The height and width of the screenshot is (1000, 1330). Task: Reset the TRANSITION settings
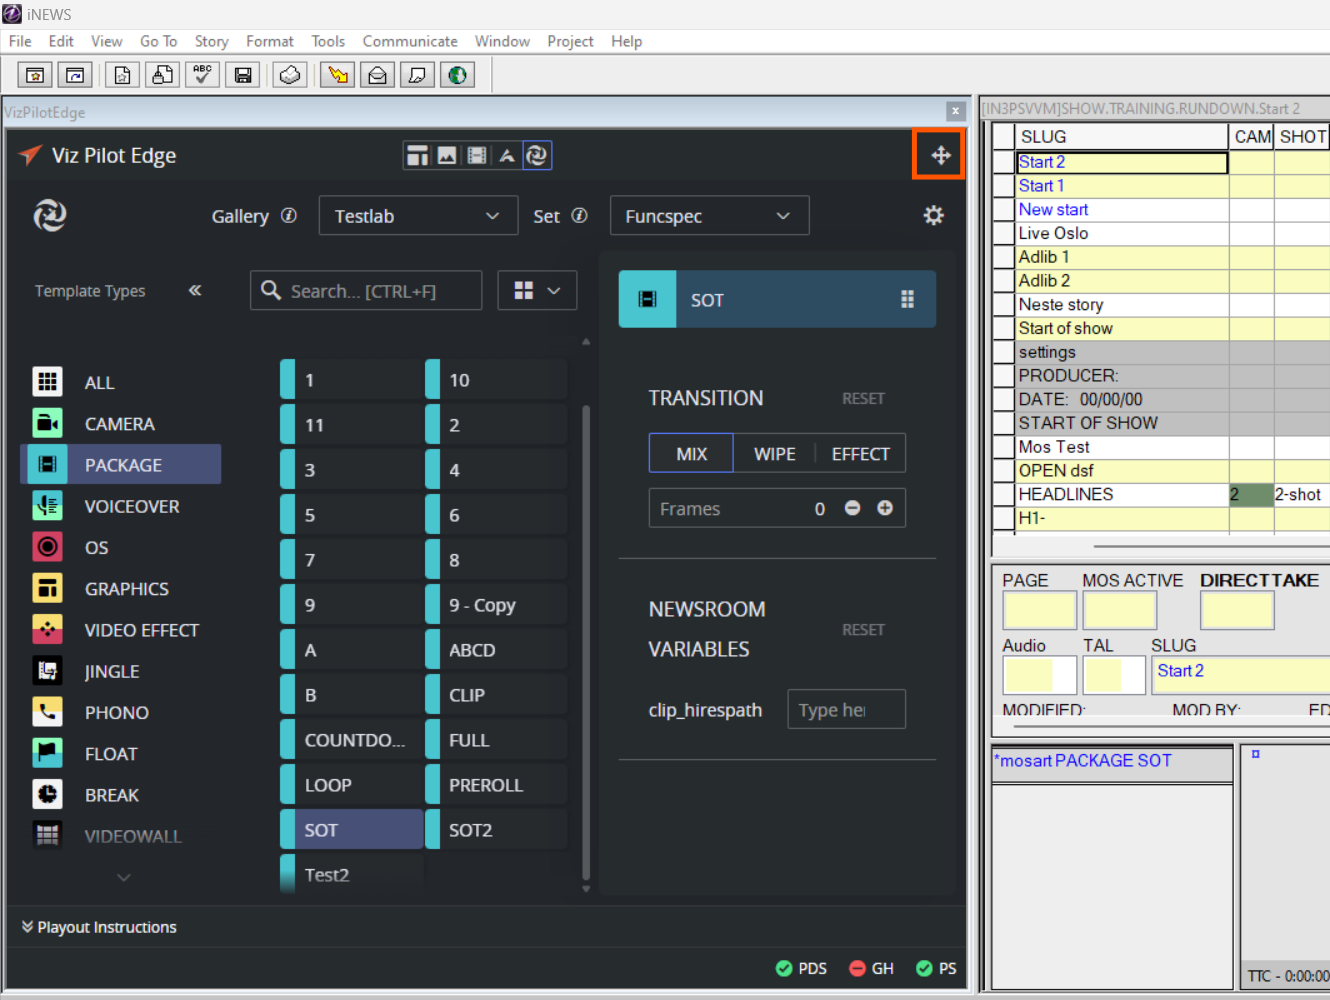coord(863,398)
